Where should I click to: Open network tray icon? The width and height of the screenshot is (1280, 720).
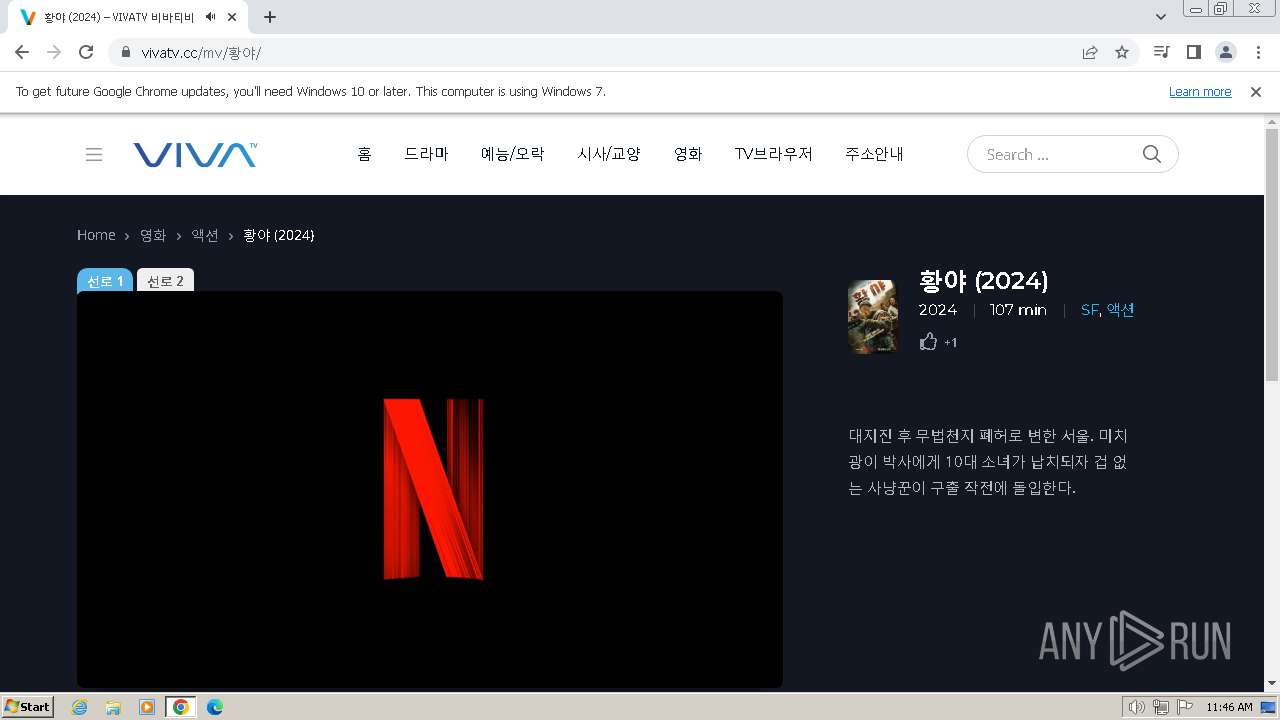point(1161,707)
